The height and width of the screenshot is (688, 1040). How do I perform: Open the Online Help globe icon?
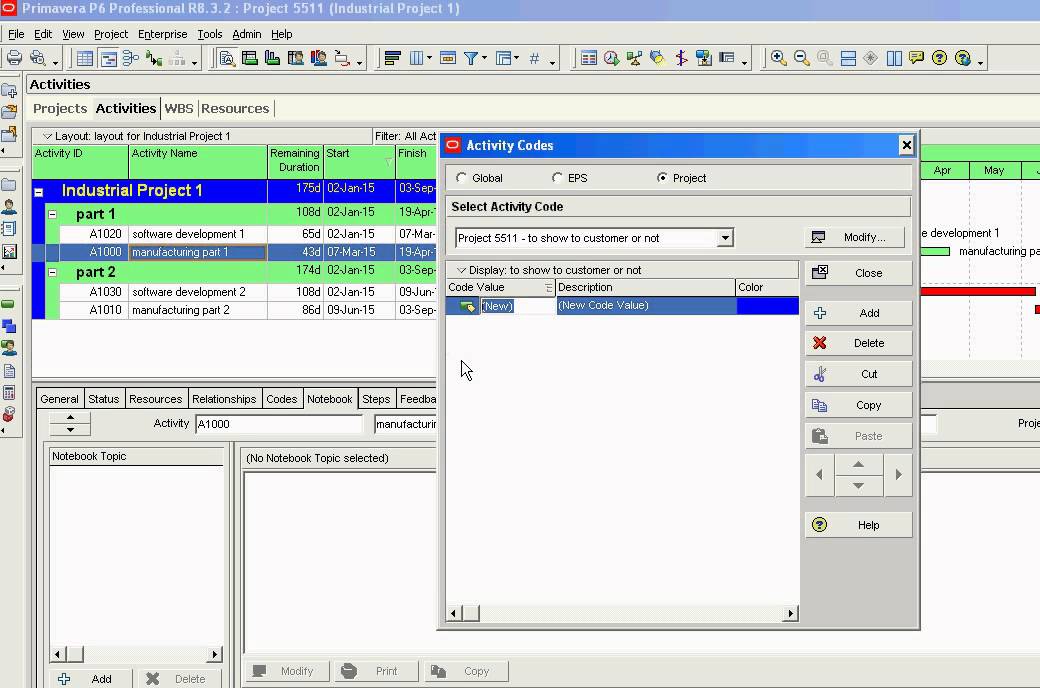tap(962, 58)
